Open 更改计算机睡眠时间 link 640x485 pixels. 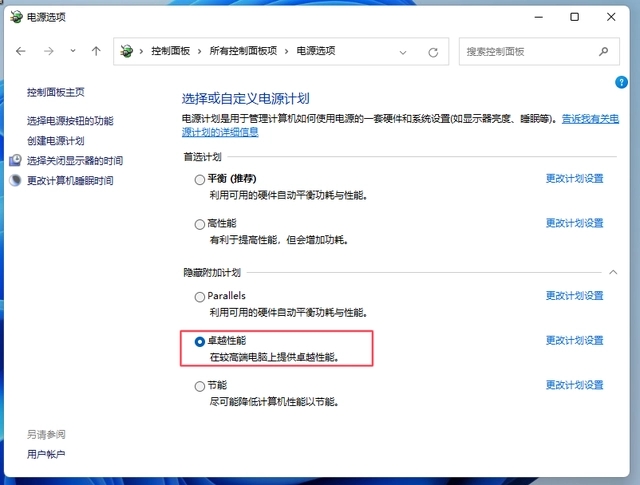[x=70, y=180]
